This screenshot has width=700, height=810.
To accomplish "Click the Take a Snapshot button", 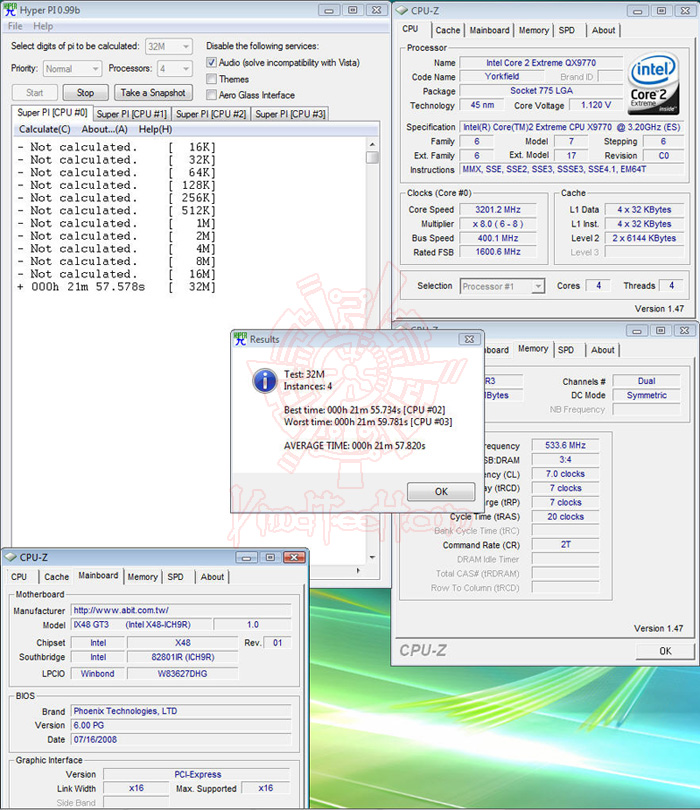I will pos(153,93).
